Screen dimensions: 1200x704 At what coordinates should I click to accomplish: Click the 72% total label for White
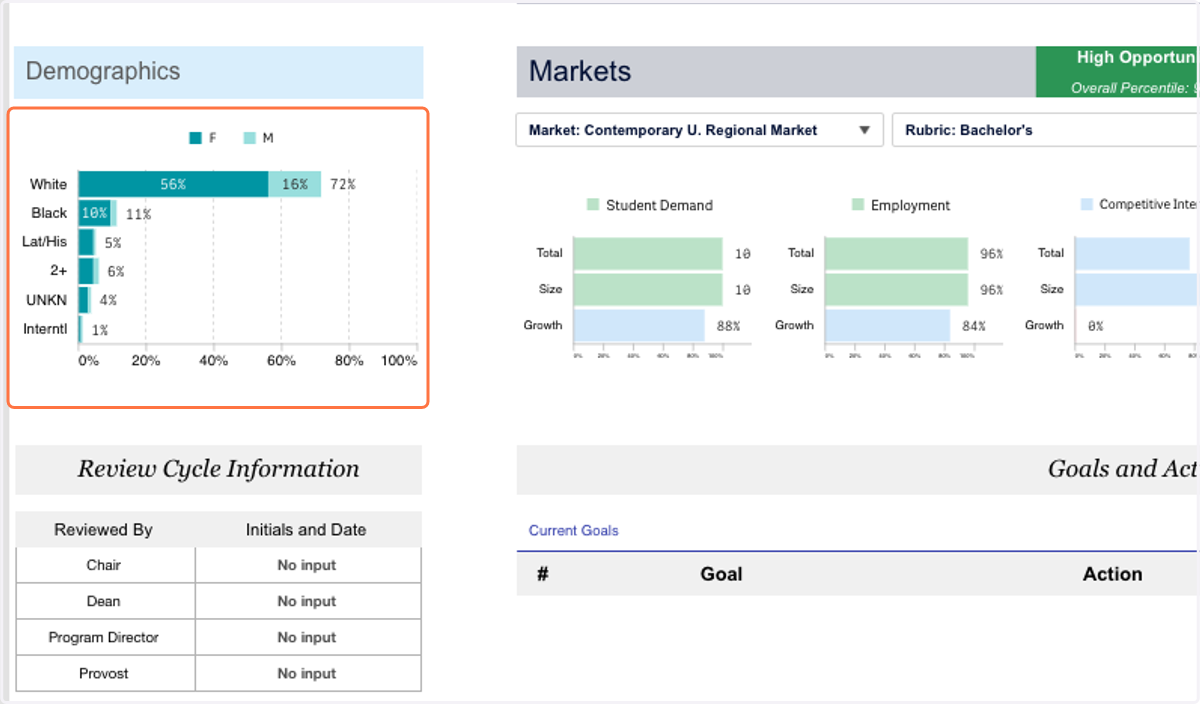pos(343,184)
